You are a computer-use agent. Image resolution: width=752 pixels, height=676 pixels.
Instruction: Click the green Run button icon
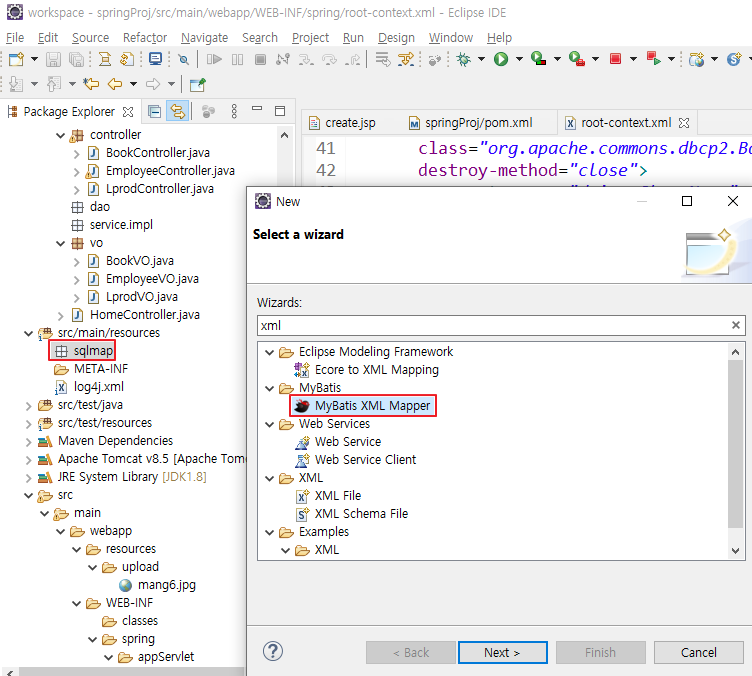501,59
